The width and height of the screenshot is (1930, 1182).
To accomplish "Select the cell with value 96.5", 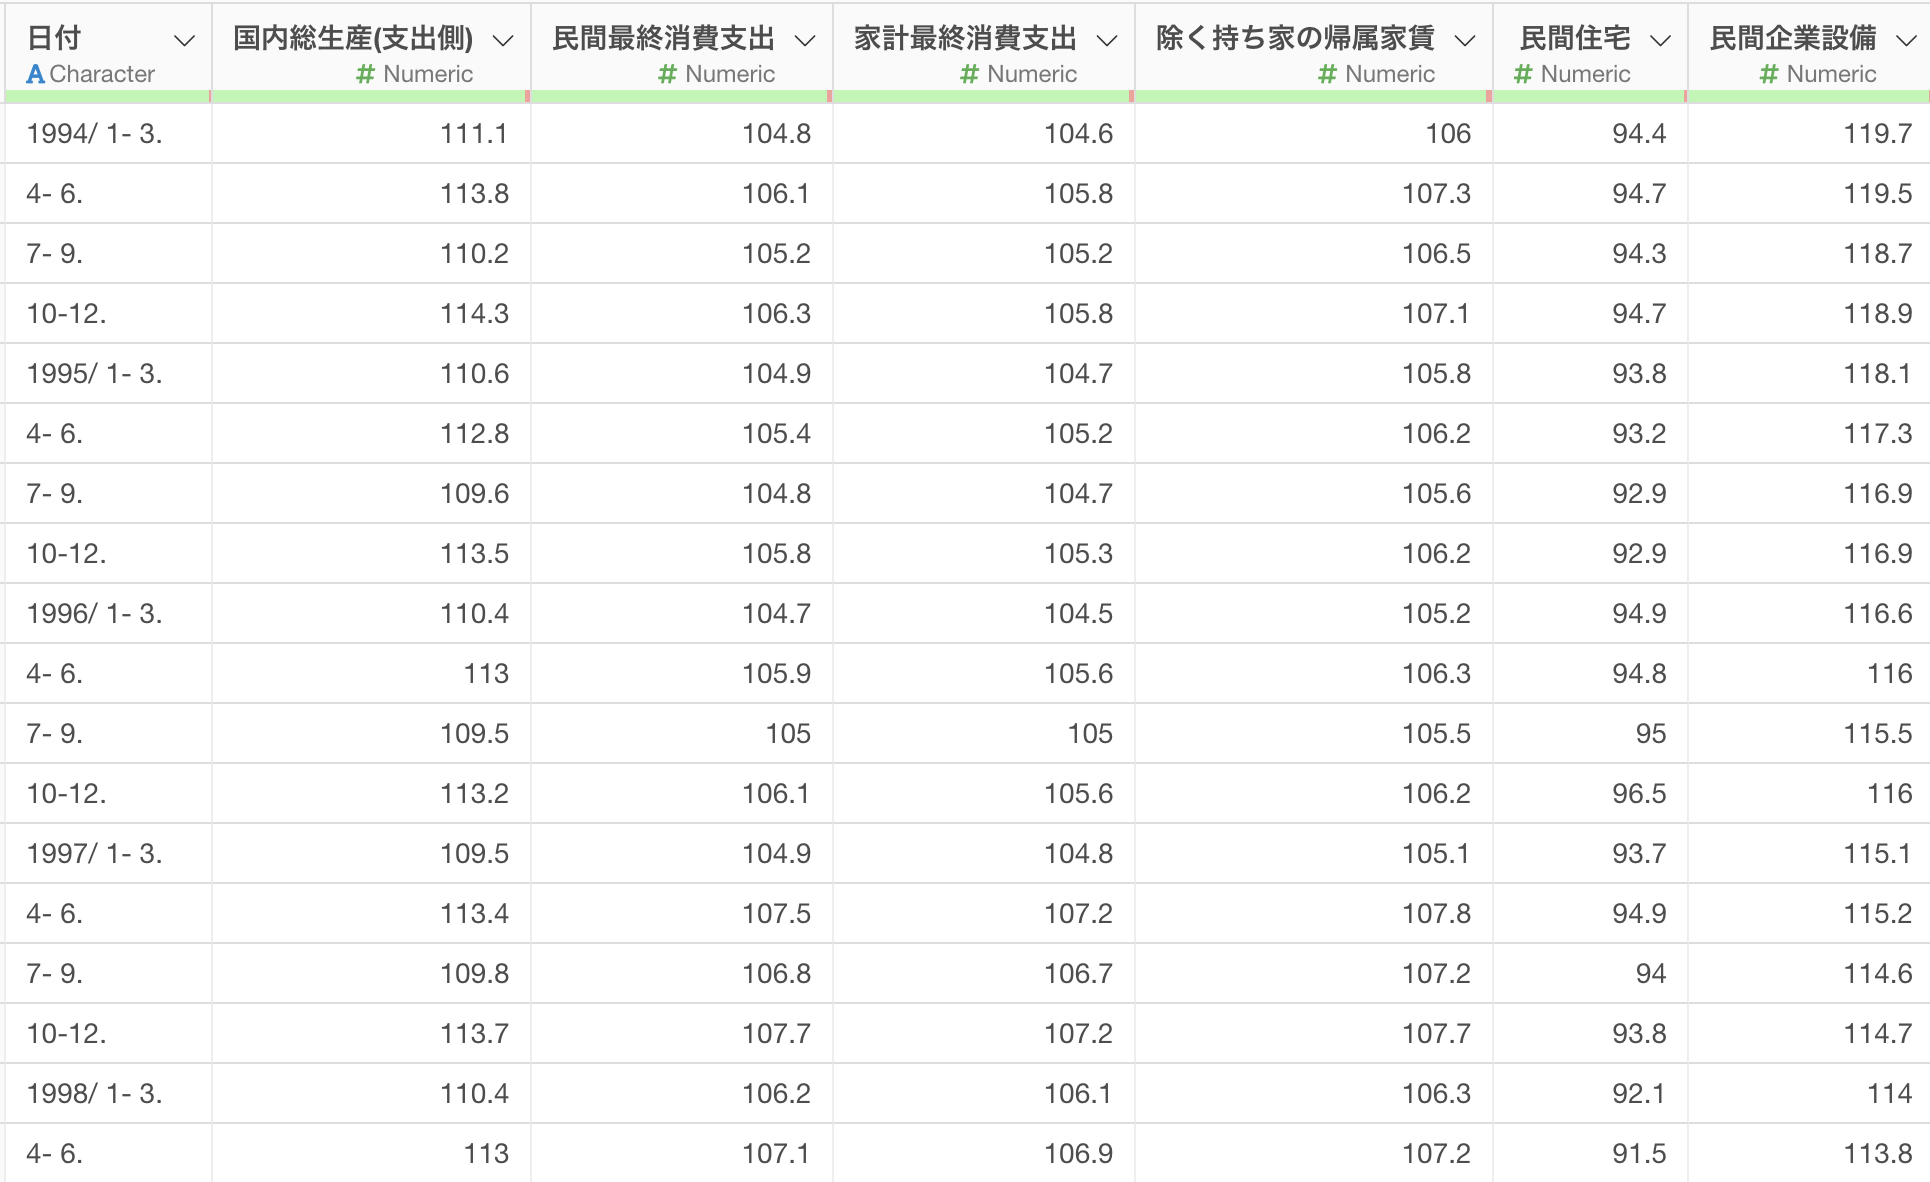I will tap(1638, 794).
